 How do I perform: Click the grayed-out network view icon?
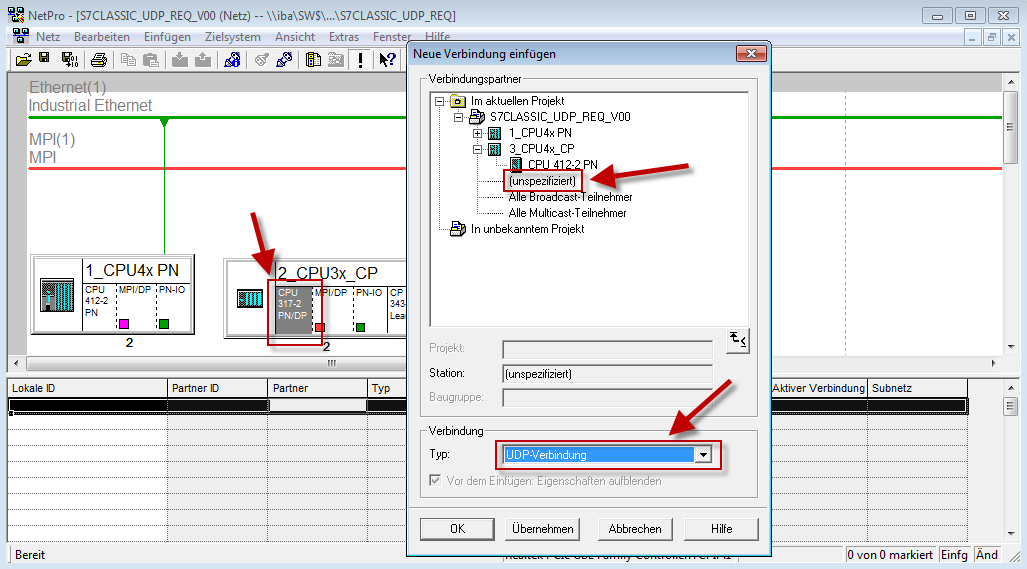(335, 60)
